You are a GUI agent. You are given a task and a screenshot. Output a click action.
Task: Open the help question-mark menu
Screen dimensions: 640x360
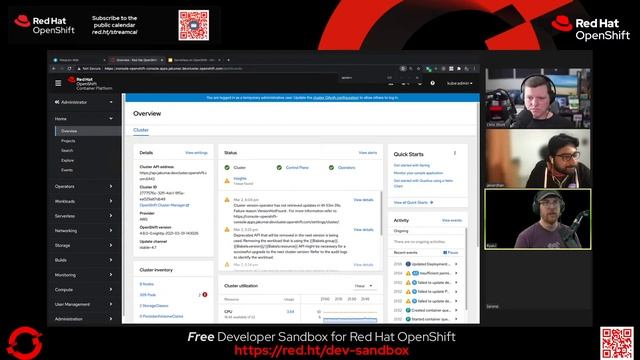pos(432,83)
